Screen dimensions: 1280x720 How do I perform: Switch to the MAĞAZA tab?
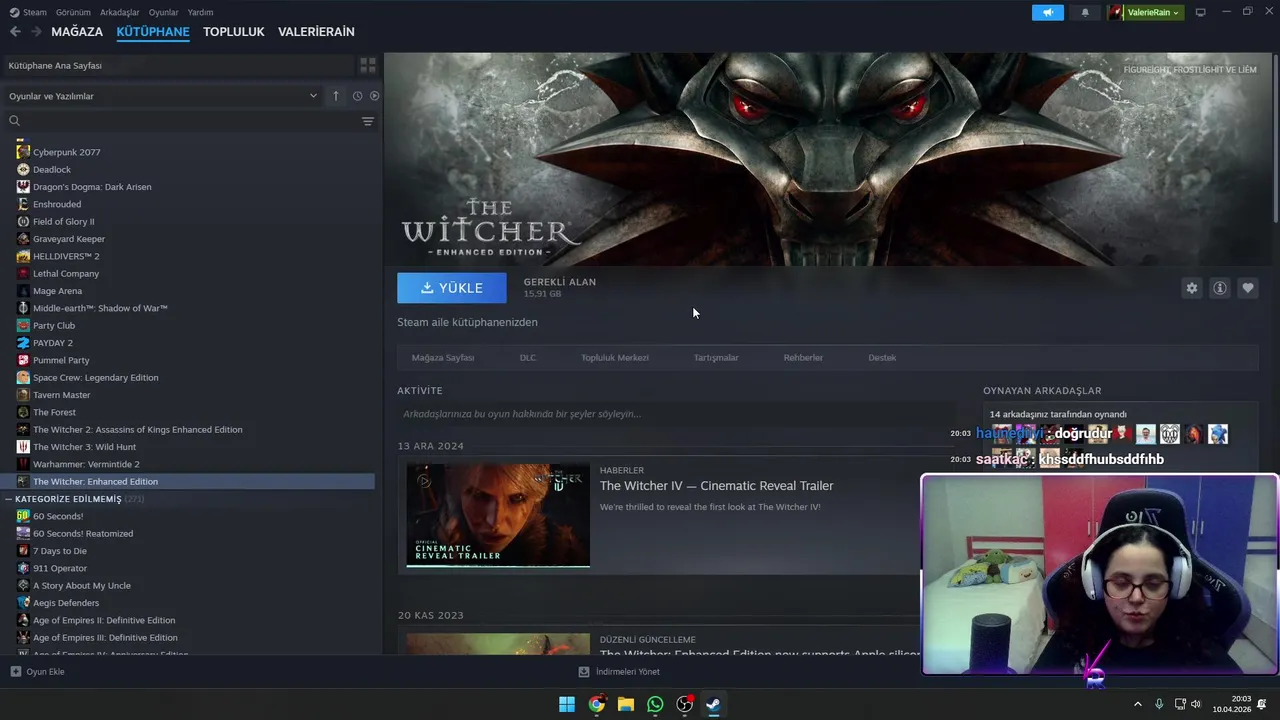click(77, 32)
